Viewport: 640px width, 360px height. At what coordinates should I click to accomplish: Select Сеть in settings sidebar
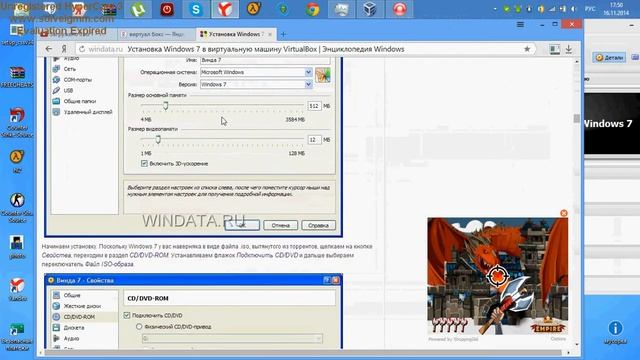pos(70,69)
